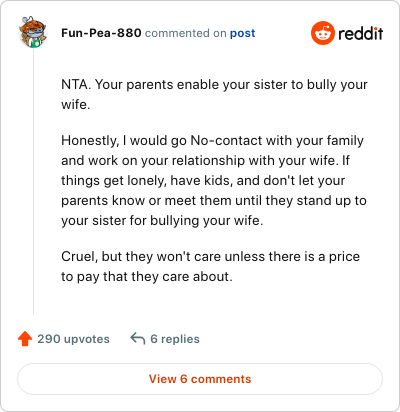Click the 'NTA. Your parents enable' paragraph
The height and width of the screenshot is (412, 400).
click(214, 94)
